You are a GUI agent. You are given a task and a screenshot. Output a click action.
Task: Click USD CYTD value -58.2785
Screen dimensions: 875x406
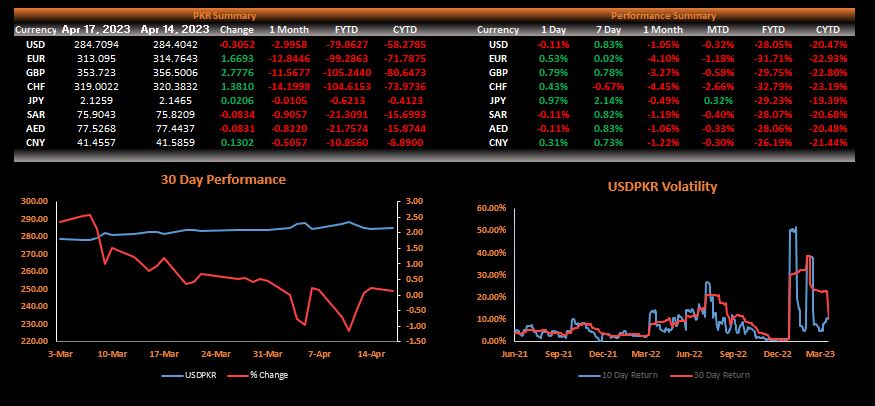coord(404,44)
